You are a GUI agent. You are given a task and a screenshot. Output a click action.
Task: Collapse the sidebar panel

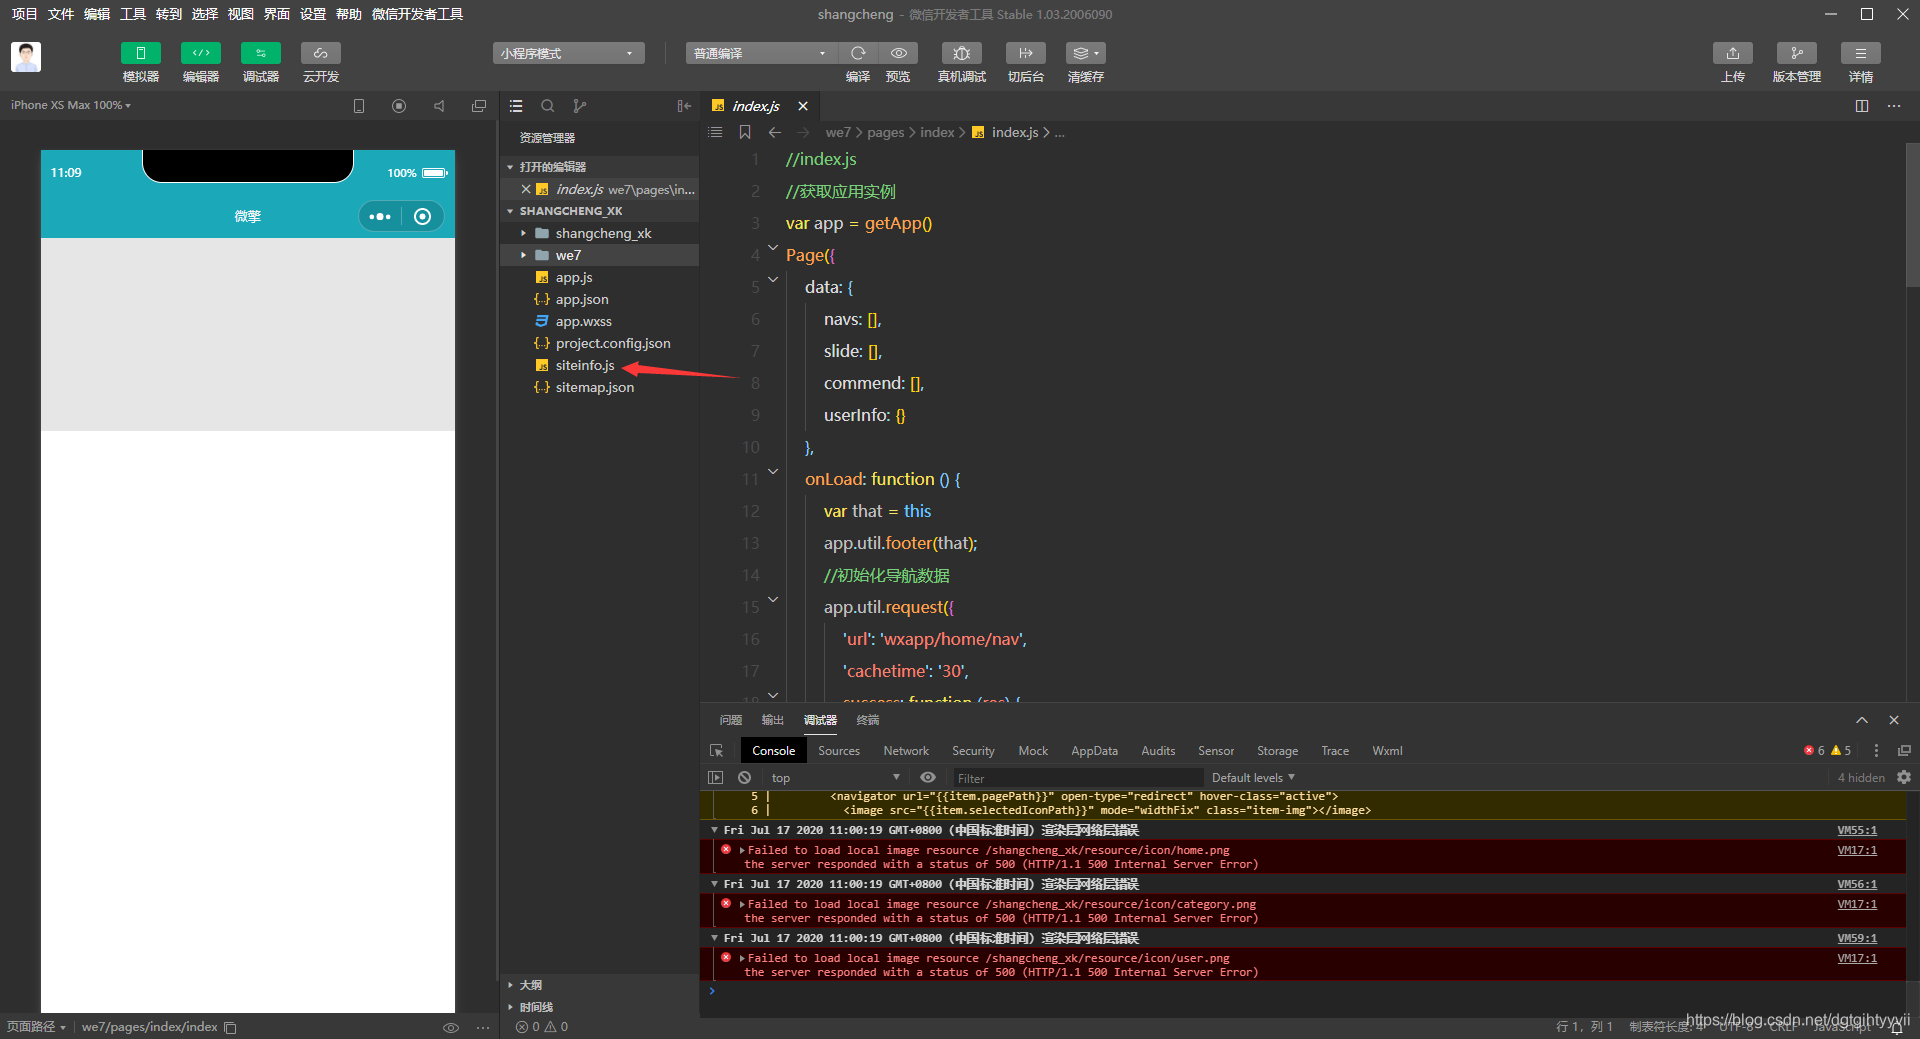[x=684, y=106]
